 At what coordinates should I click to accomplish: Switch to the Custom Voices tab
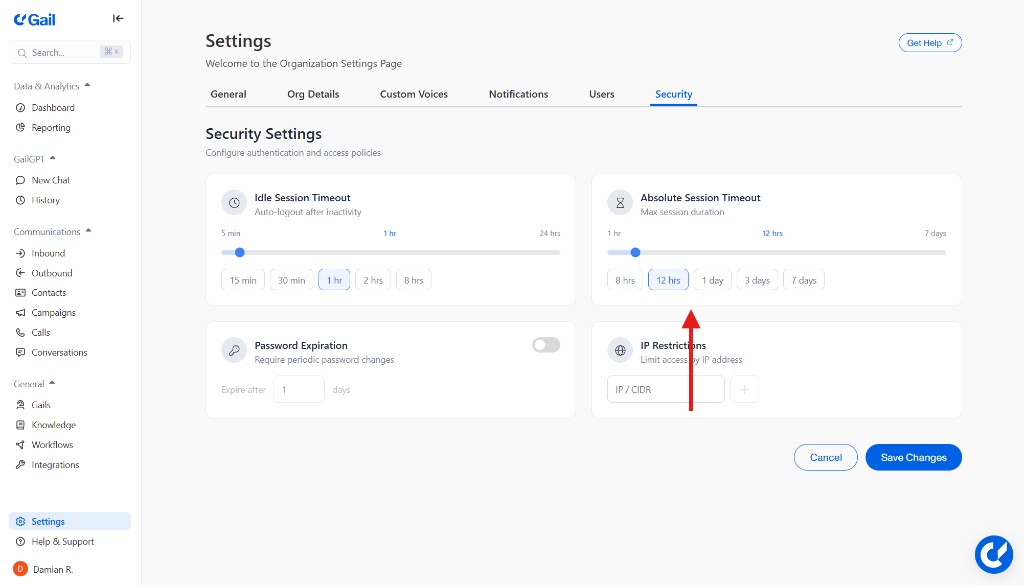click(413, 94)
